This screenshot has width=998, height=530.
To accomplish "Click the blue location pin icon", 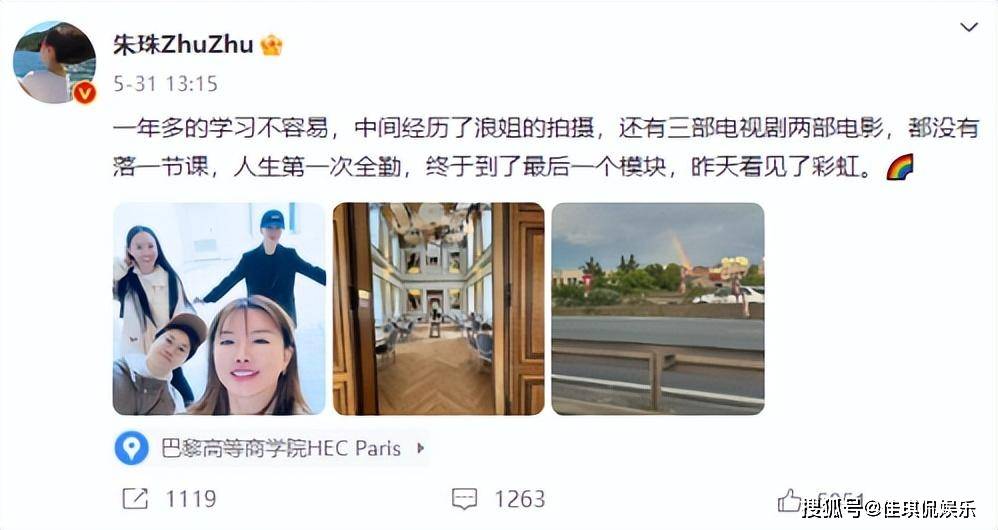I will point(132,448).
